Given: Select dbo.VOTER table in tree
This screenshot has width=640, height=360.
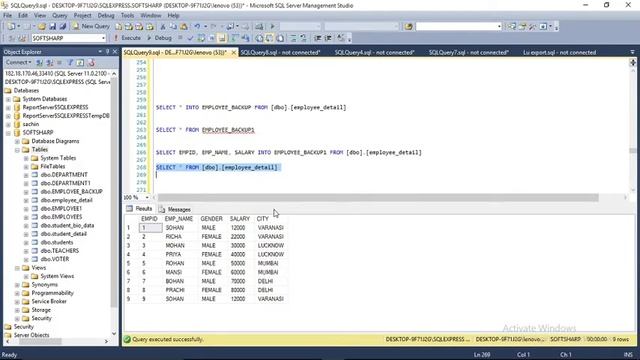Looking at the screenshot, I should 55,259.
